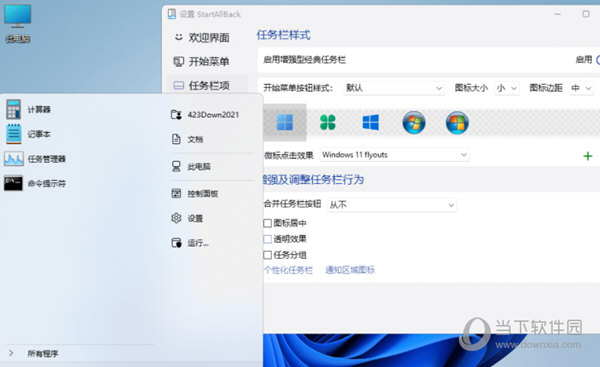600x367 pixels.
Task: Open the Windows 11 flyouts dropdown
Action: (395, 155)
